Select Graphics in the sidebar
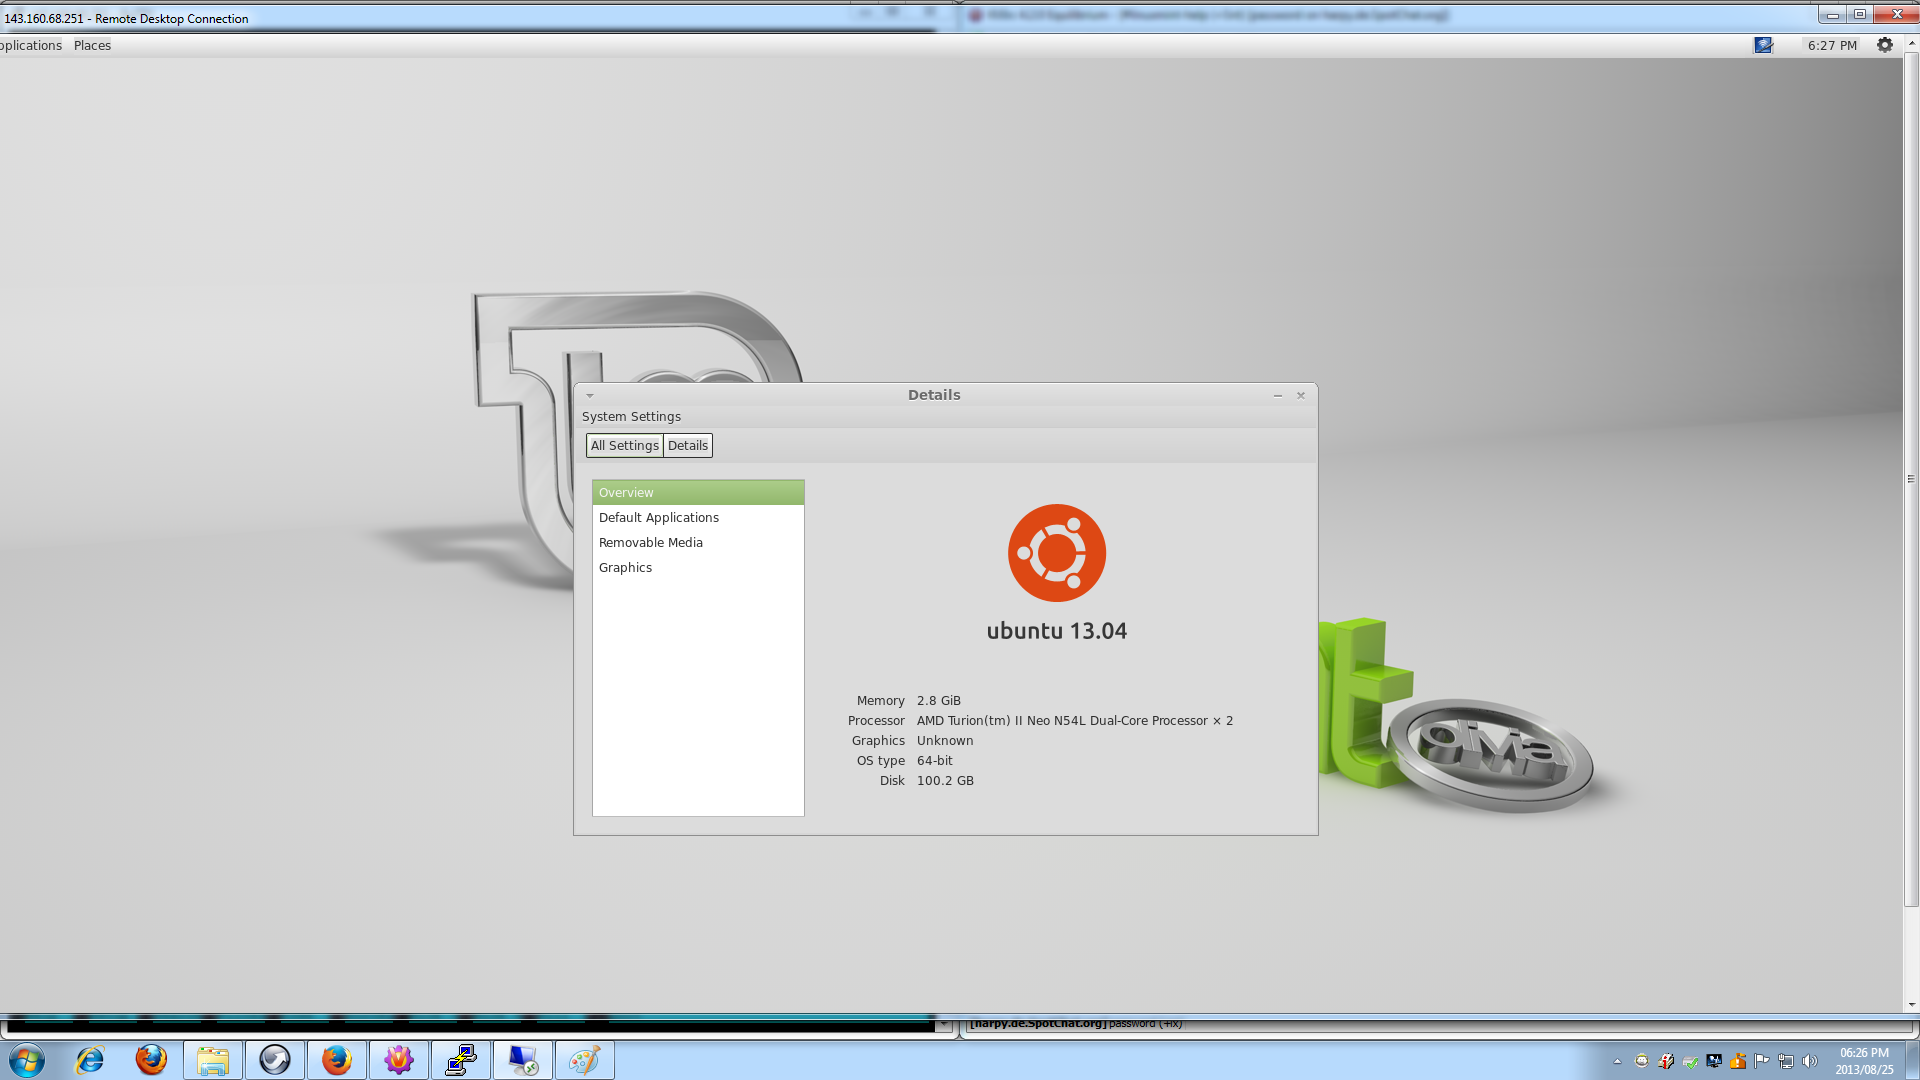This screenshot has height=1080, width=1920. tap(698, 568)
